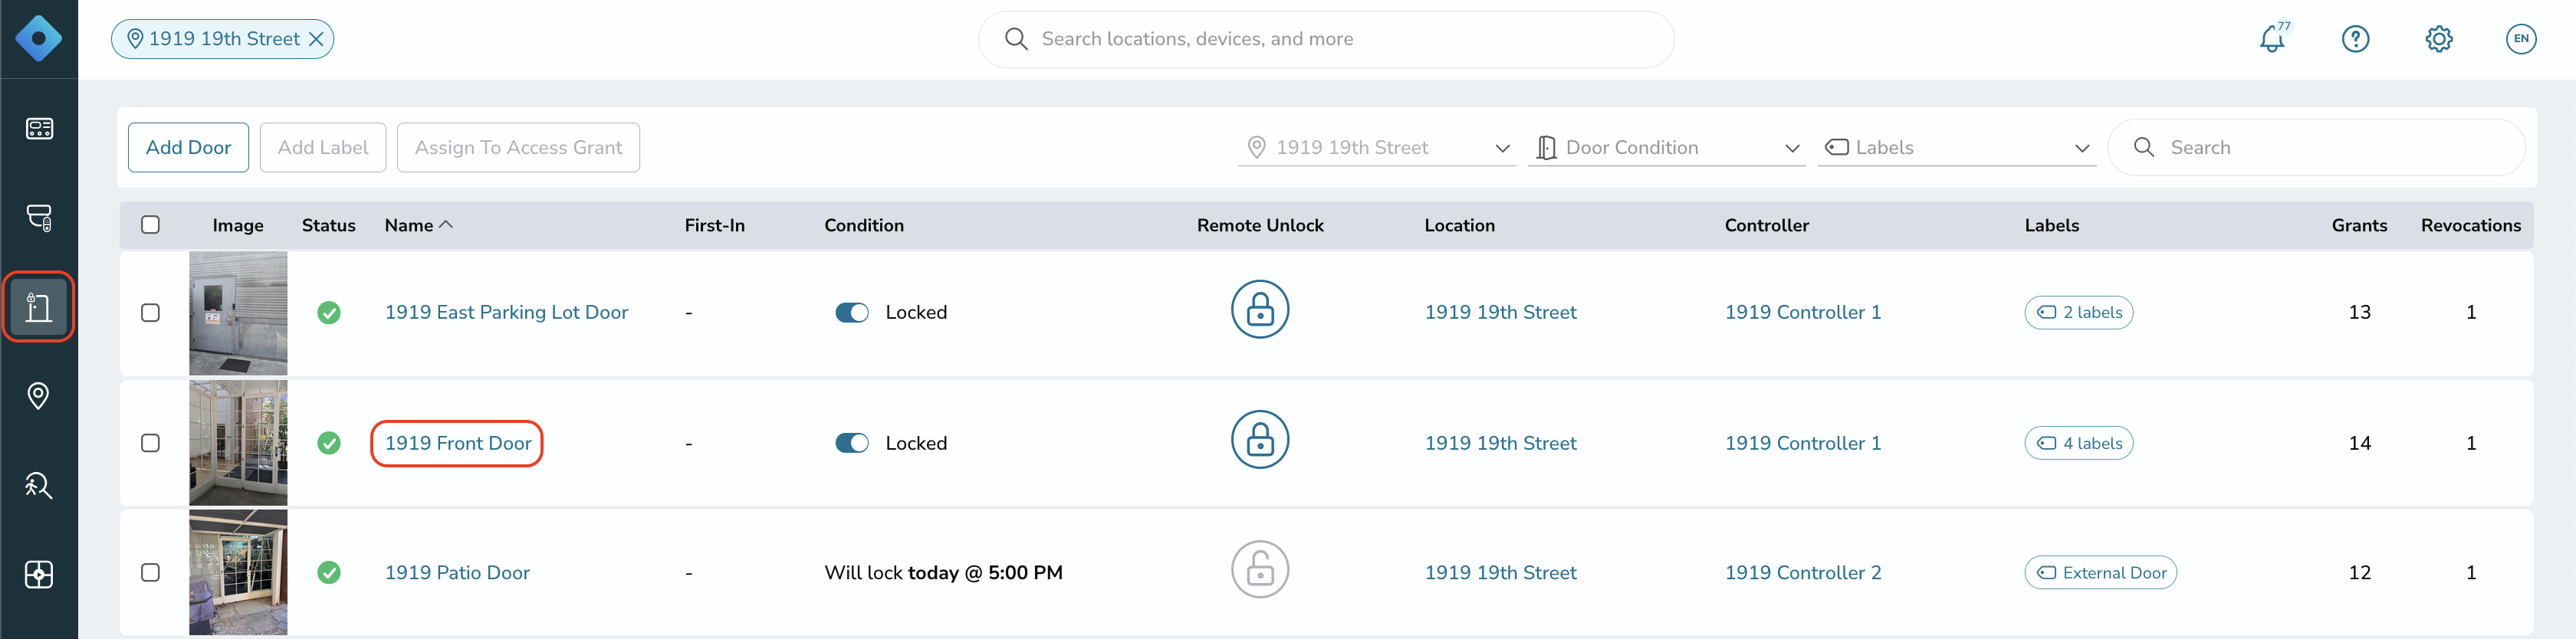Open location link in East Parking Lot row
The height and width of the screenshot is (639, 2576).
1500,313
